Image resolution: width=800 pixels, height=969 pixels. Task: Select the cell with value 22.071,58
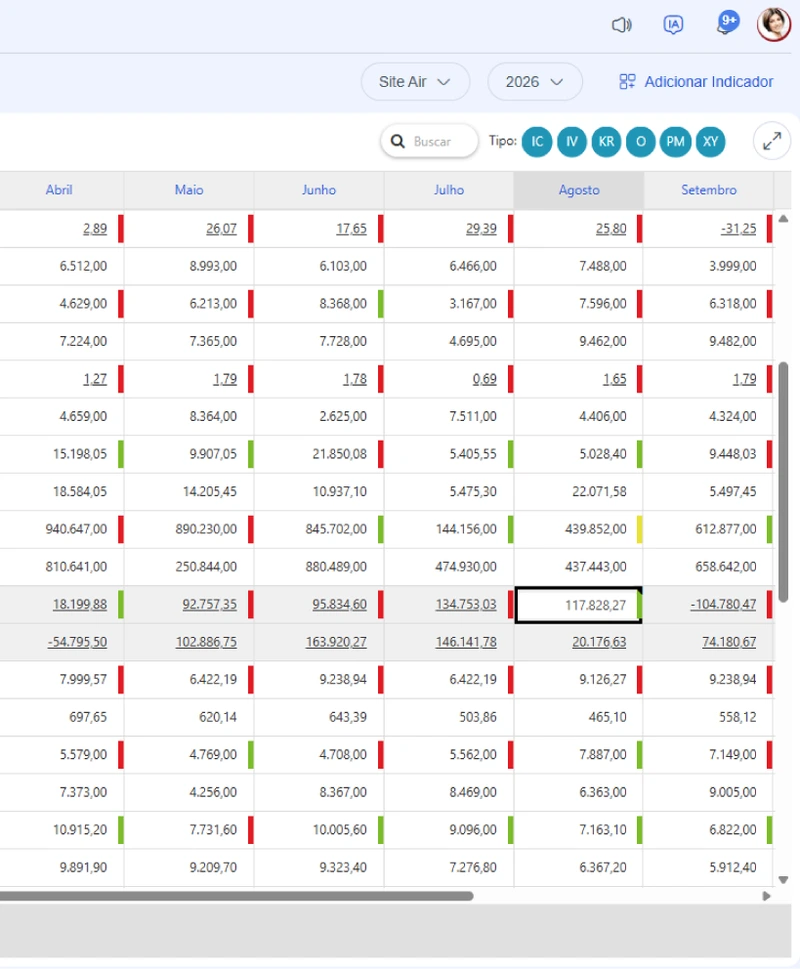pyautogui.click(x=578, y=492)
